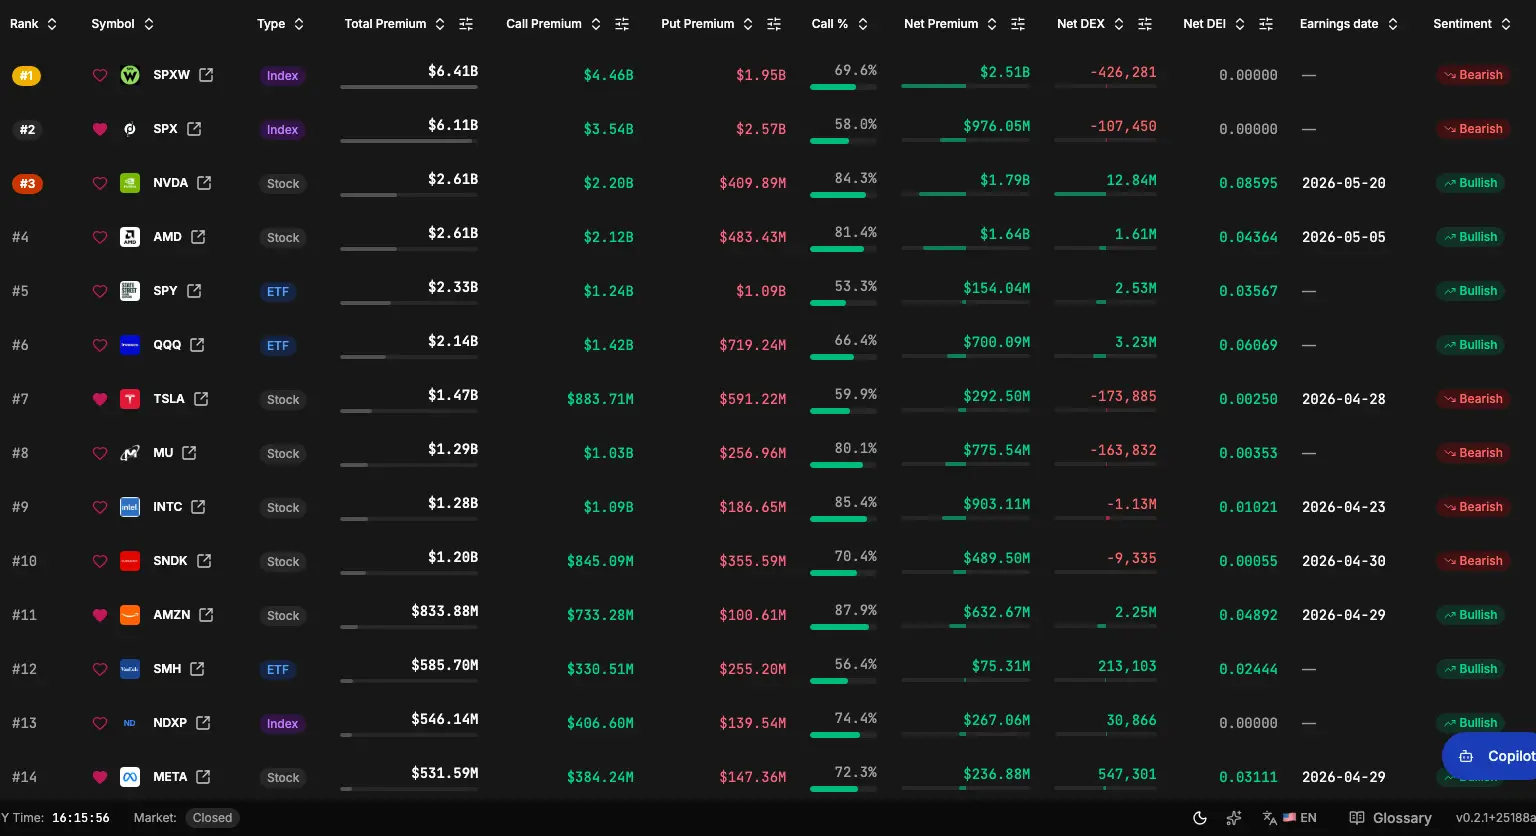Click the external link icon beside QQQ
The image size is (1536, 836).
pyautogui.click(x=197, y=345)
